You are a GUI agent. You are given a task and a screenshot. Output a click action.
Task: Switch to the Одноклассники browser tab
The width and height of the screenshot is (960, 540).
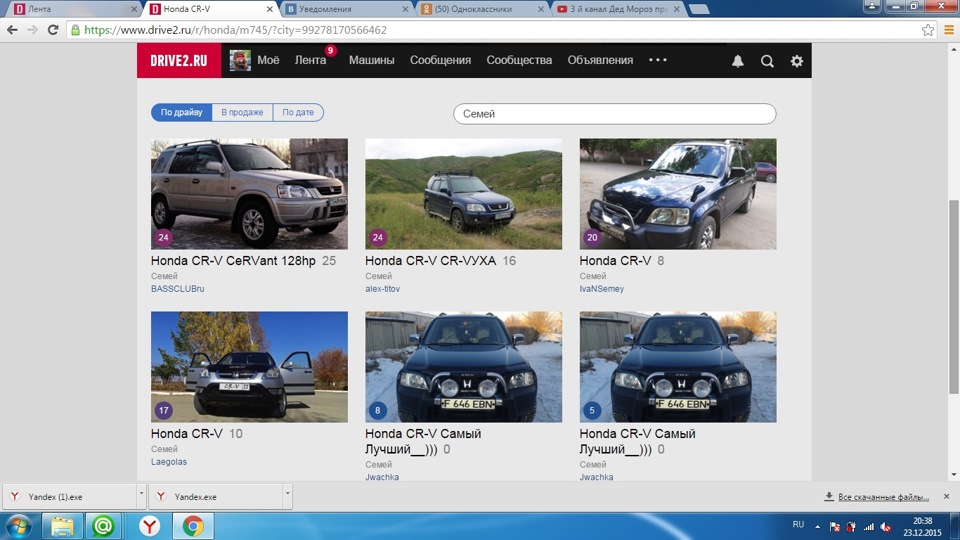tap(482, 9)
